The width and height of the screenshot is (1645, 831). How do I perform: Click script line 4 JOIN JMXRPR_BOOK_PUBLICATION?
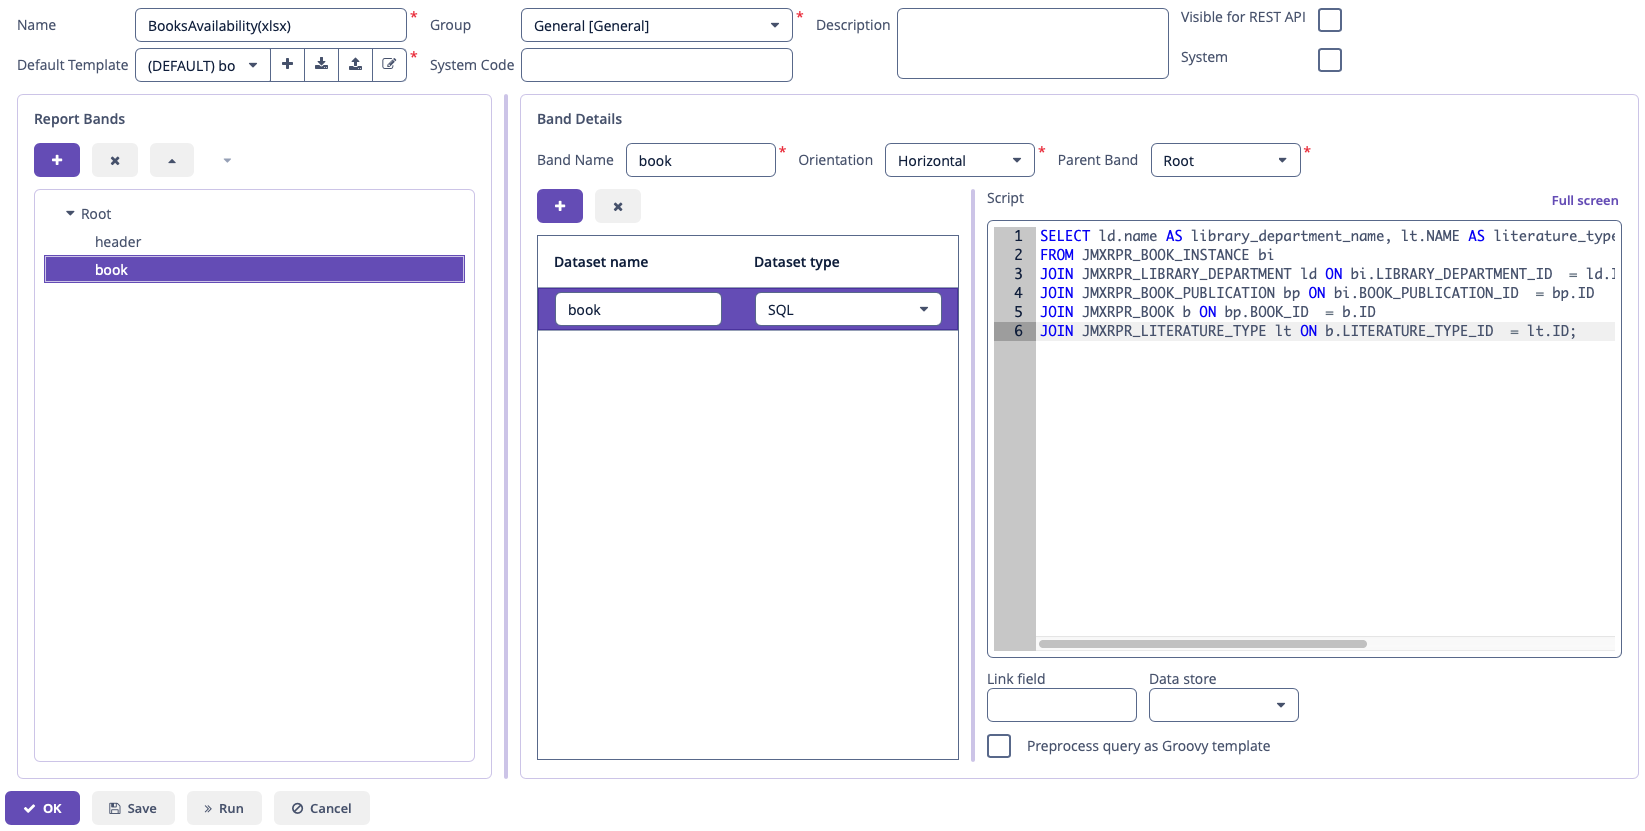pyautogui.click(x=1317, y=293)
